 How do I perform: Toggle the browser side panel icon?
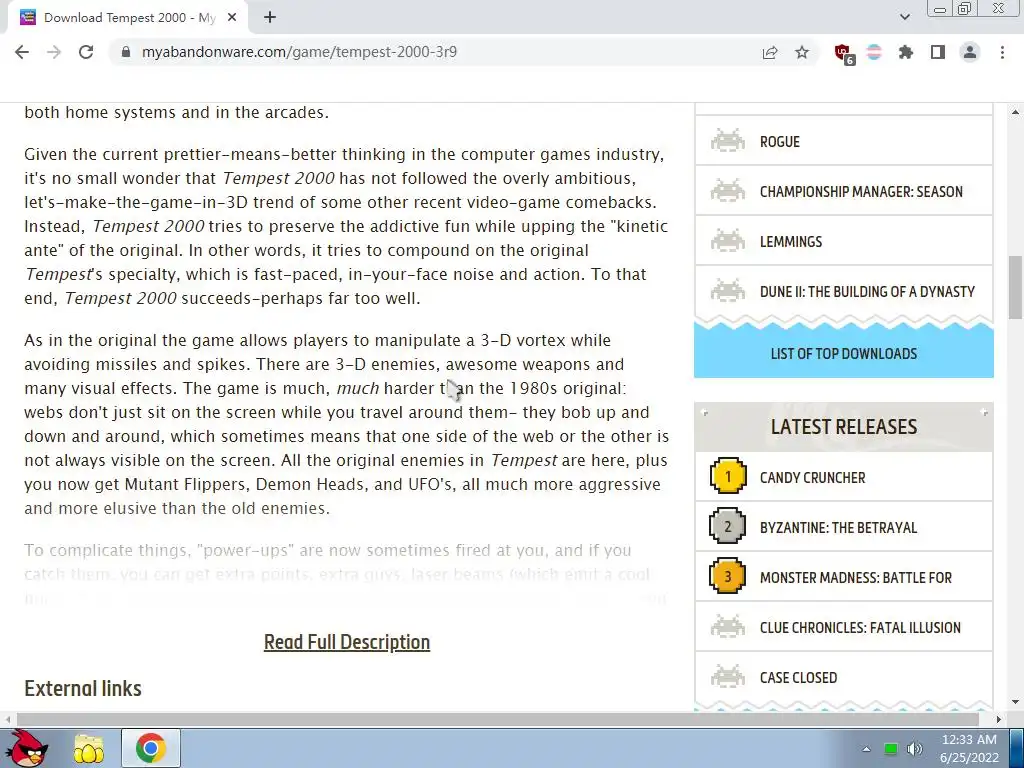pyautogui.click(x=938, y=52)
